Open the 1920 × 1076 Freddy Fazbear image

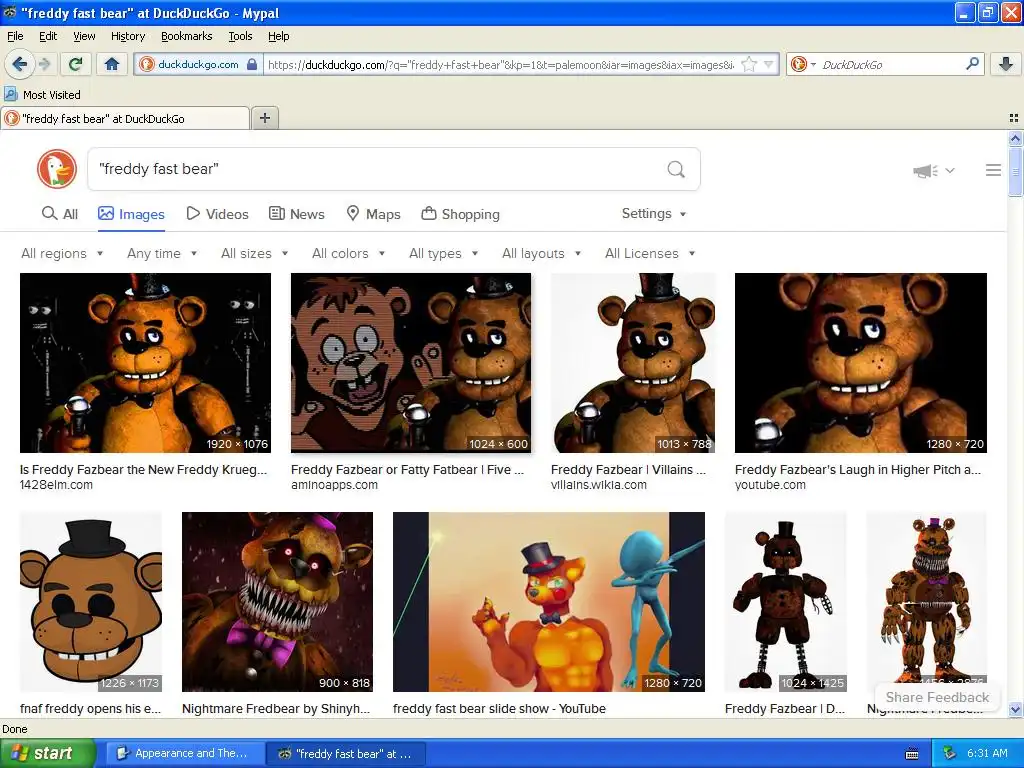145,363
